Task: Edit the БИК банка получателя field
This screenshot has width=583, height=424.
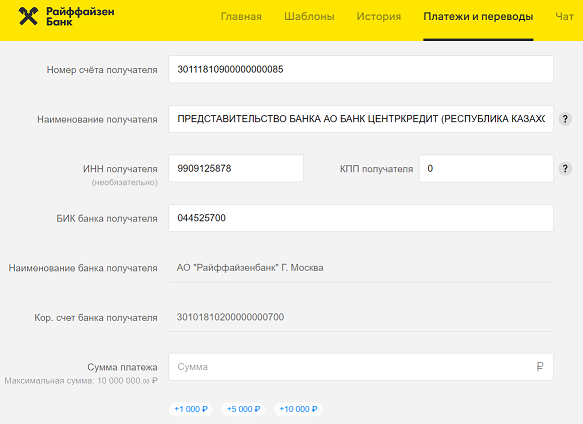Action: (361, 218)
